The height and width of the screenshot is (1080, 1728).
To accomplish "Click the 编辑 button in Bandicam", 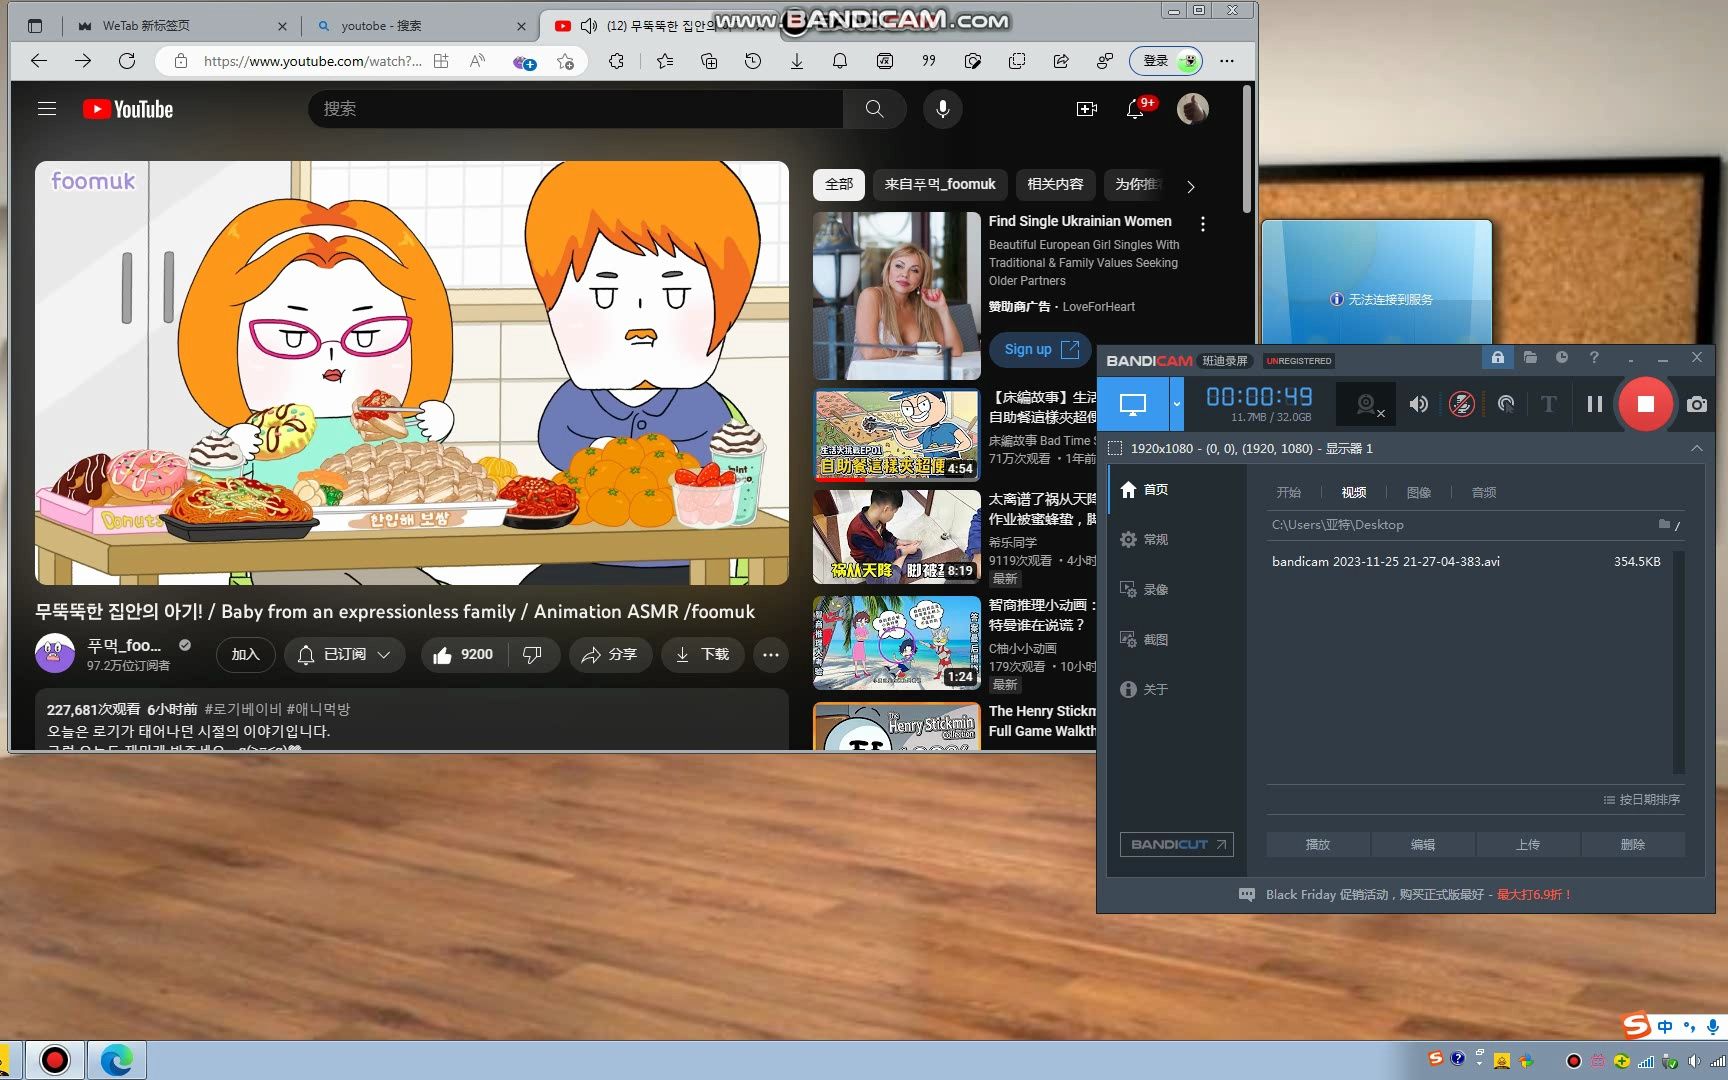I will 1423,844.
